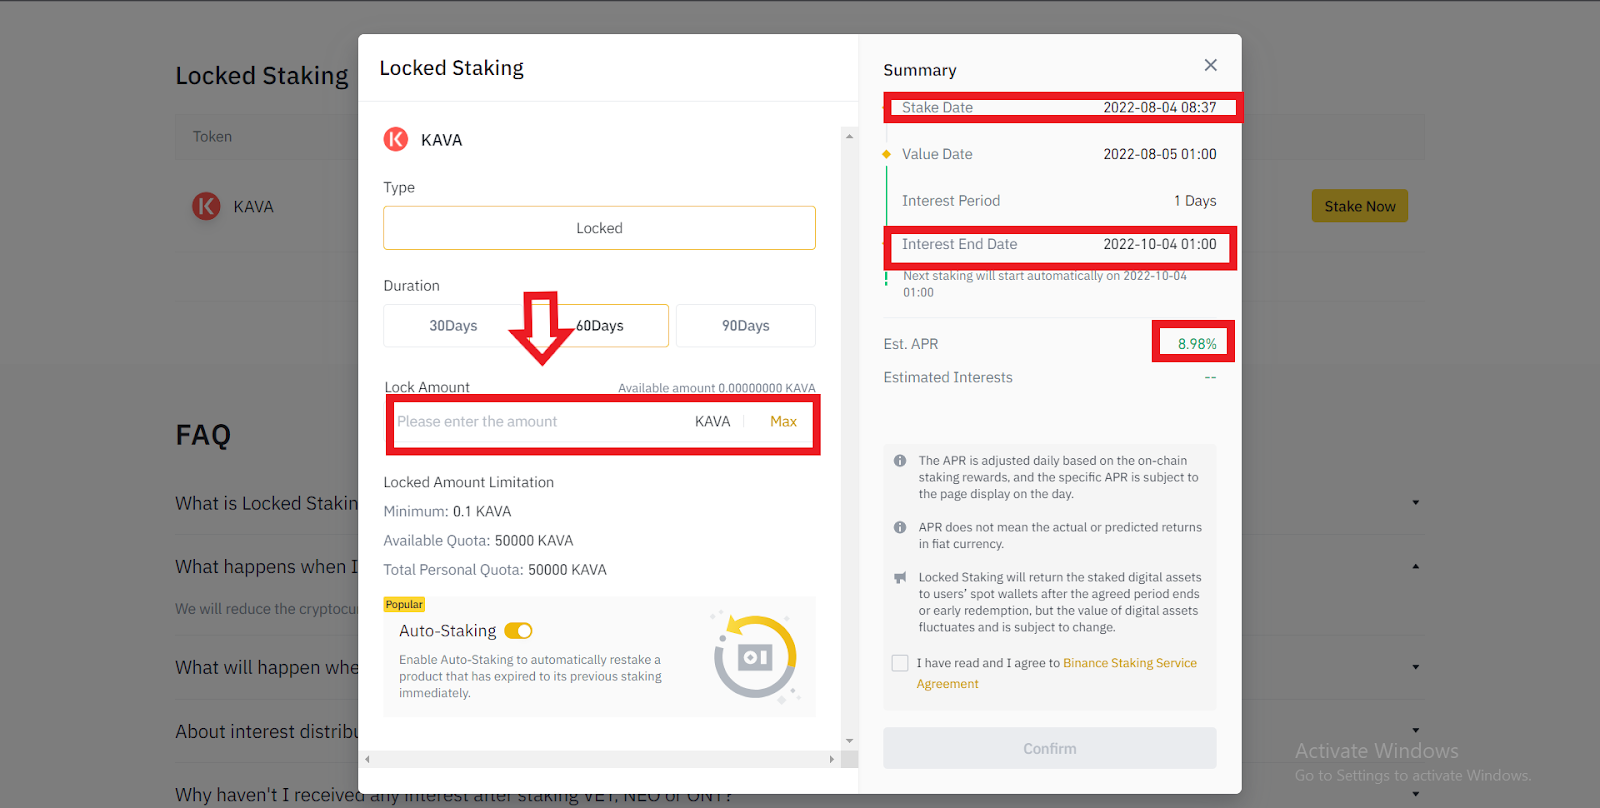Image resolution: width=1600 pixels, height=808 pixels.
Task: Click the 8.98% Est. APR value
Action: [1197, 344]
